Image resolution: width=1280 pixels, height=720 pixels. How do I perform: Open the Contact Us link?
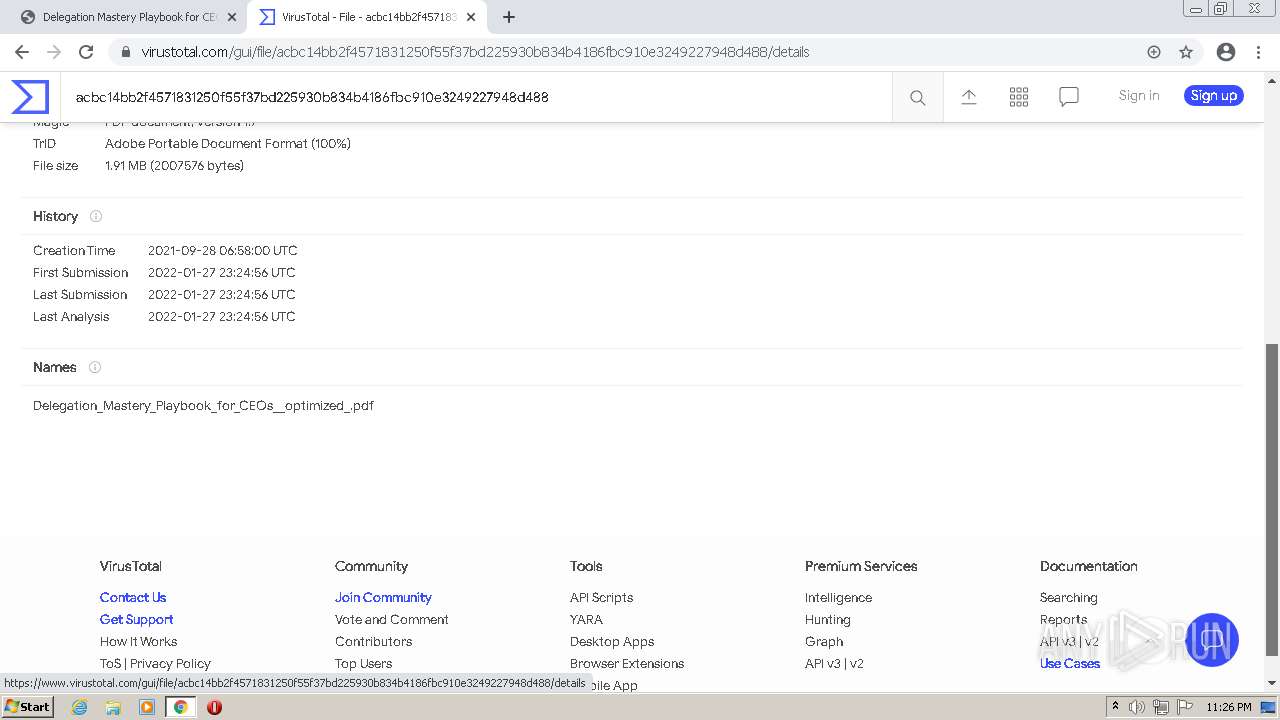pyautogui.click(x=133, y=597)
